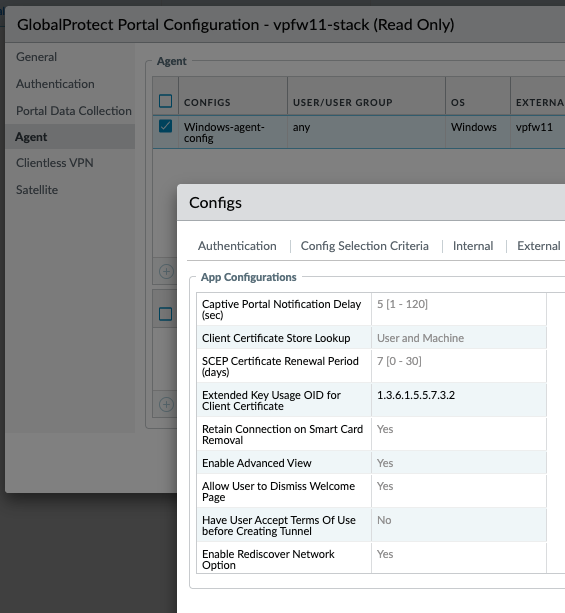Switch to Authentication tab in Configs dialog
The height and width of the screenshot is (613, 565).
pos(237,246)
